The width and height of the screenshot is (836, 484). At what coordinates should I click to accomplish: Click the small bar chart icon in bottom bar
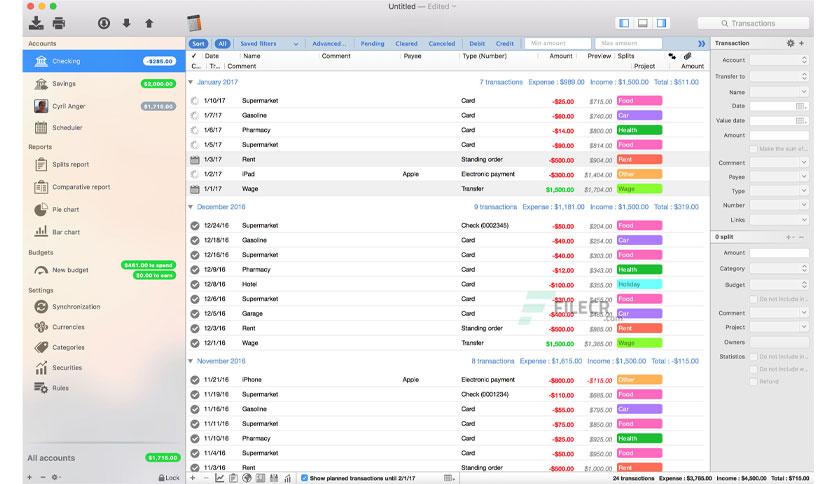tap(288, 478)
